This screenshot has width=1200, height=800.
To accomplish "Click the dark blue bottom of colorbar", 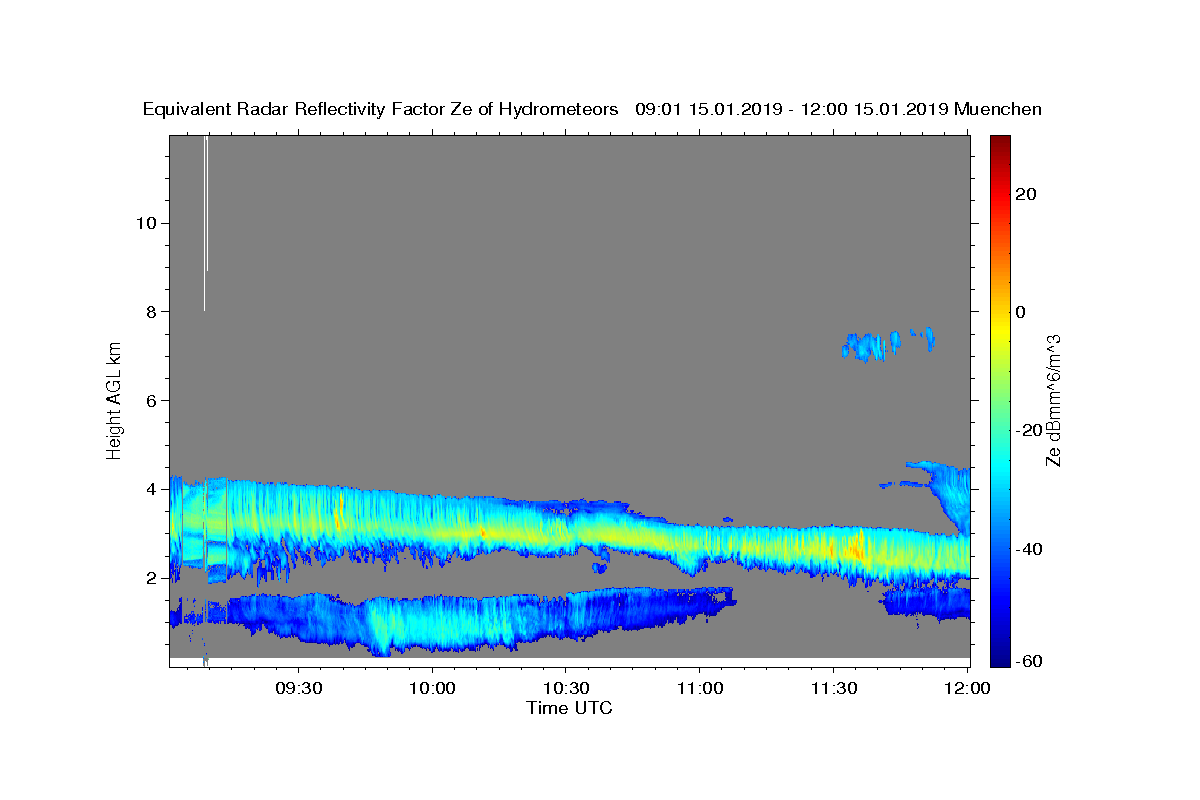I will click(999, 655).
